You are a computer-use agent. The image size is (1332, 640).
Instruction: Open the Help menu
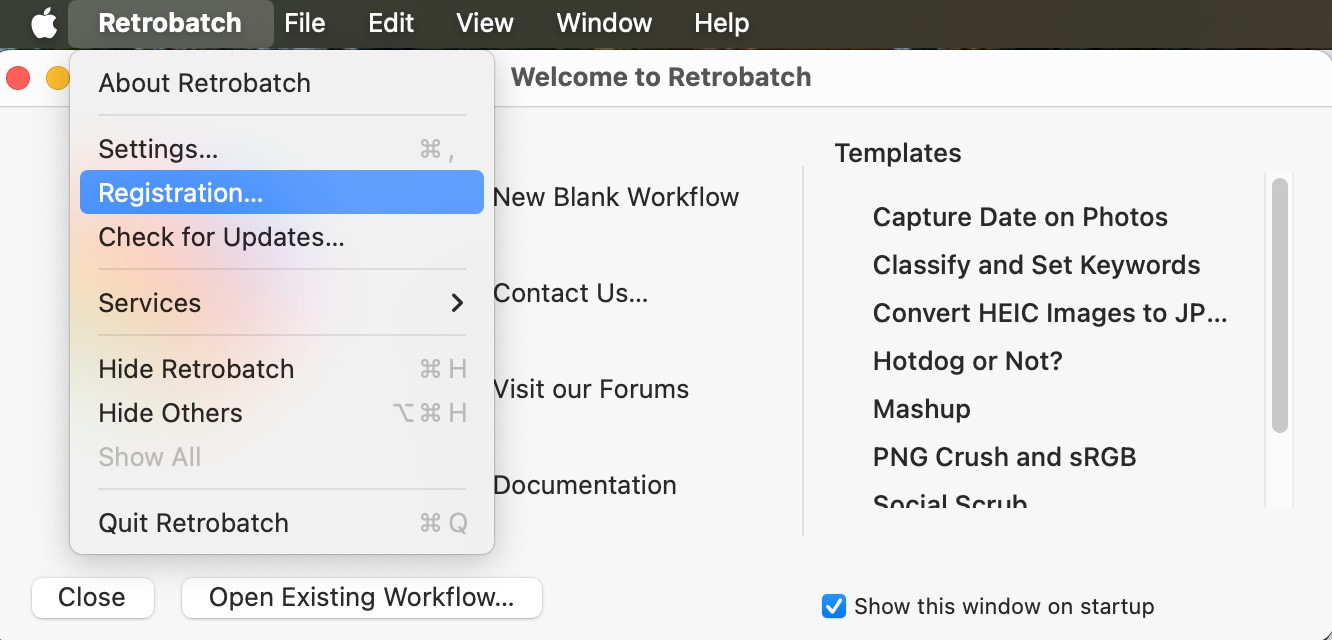click(x=721, y=23)
